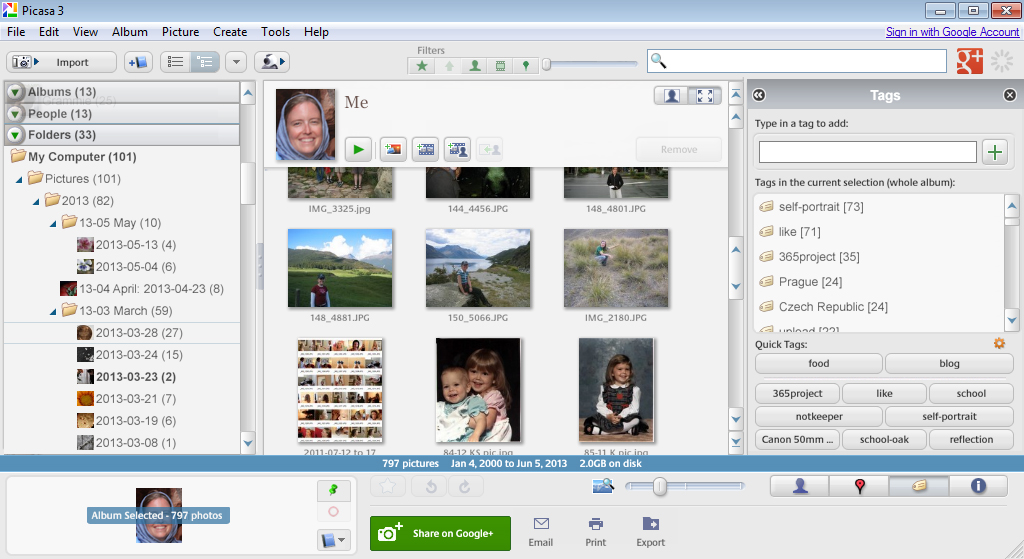Toggle expanded thumbnail view icon

[x=705, y=96]
